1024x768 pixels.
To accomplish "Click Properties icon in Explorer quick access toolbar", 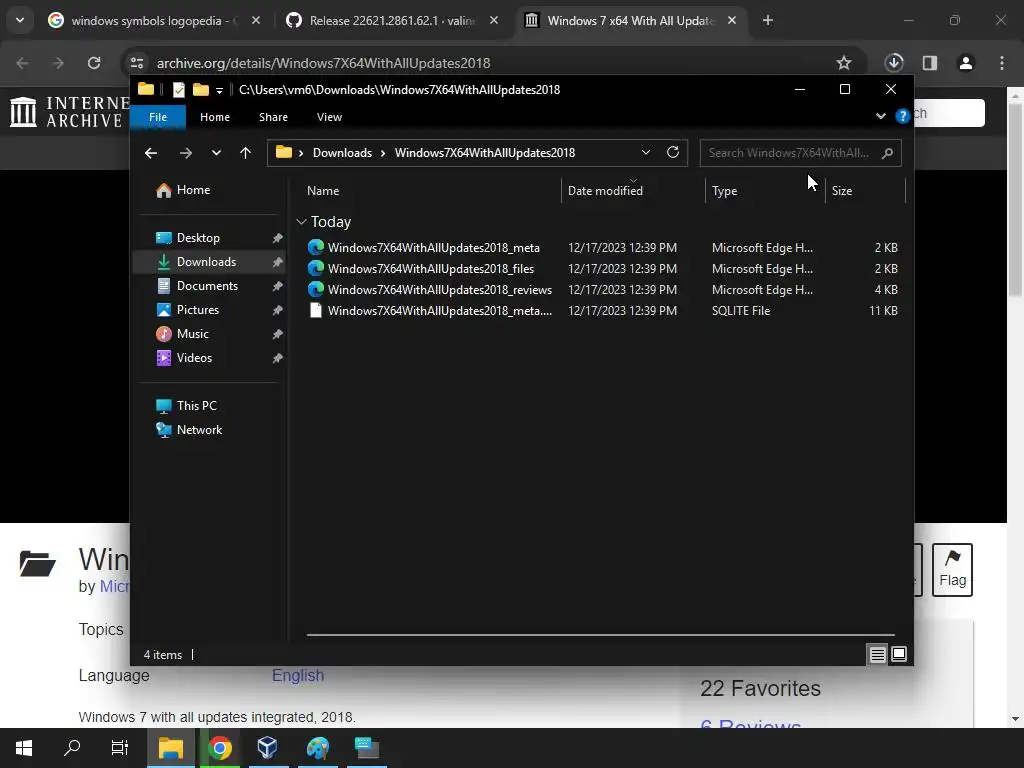I will (178, 89).
